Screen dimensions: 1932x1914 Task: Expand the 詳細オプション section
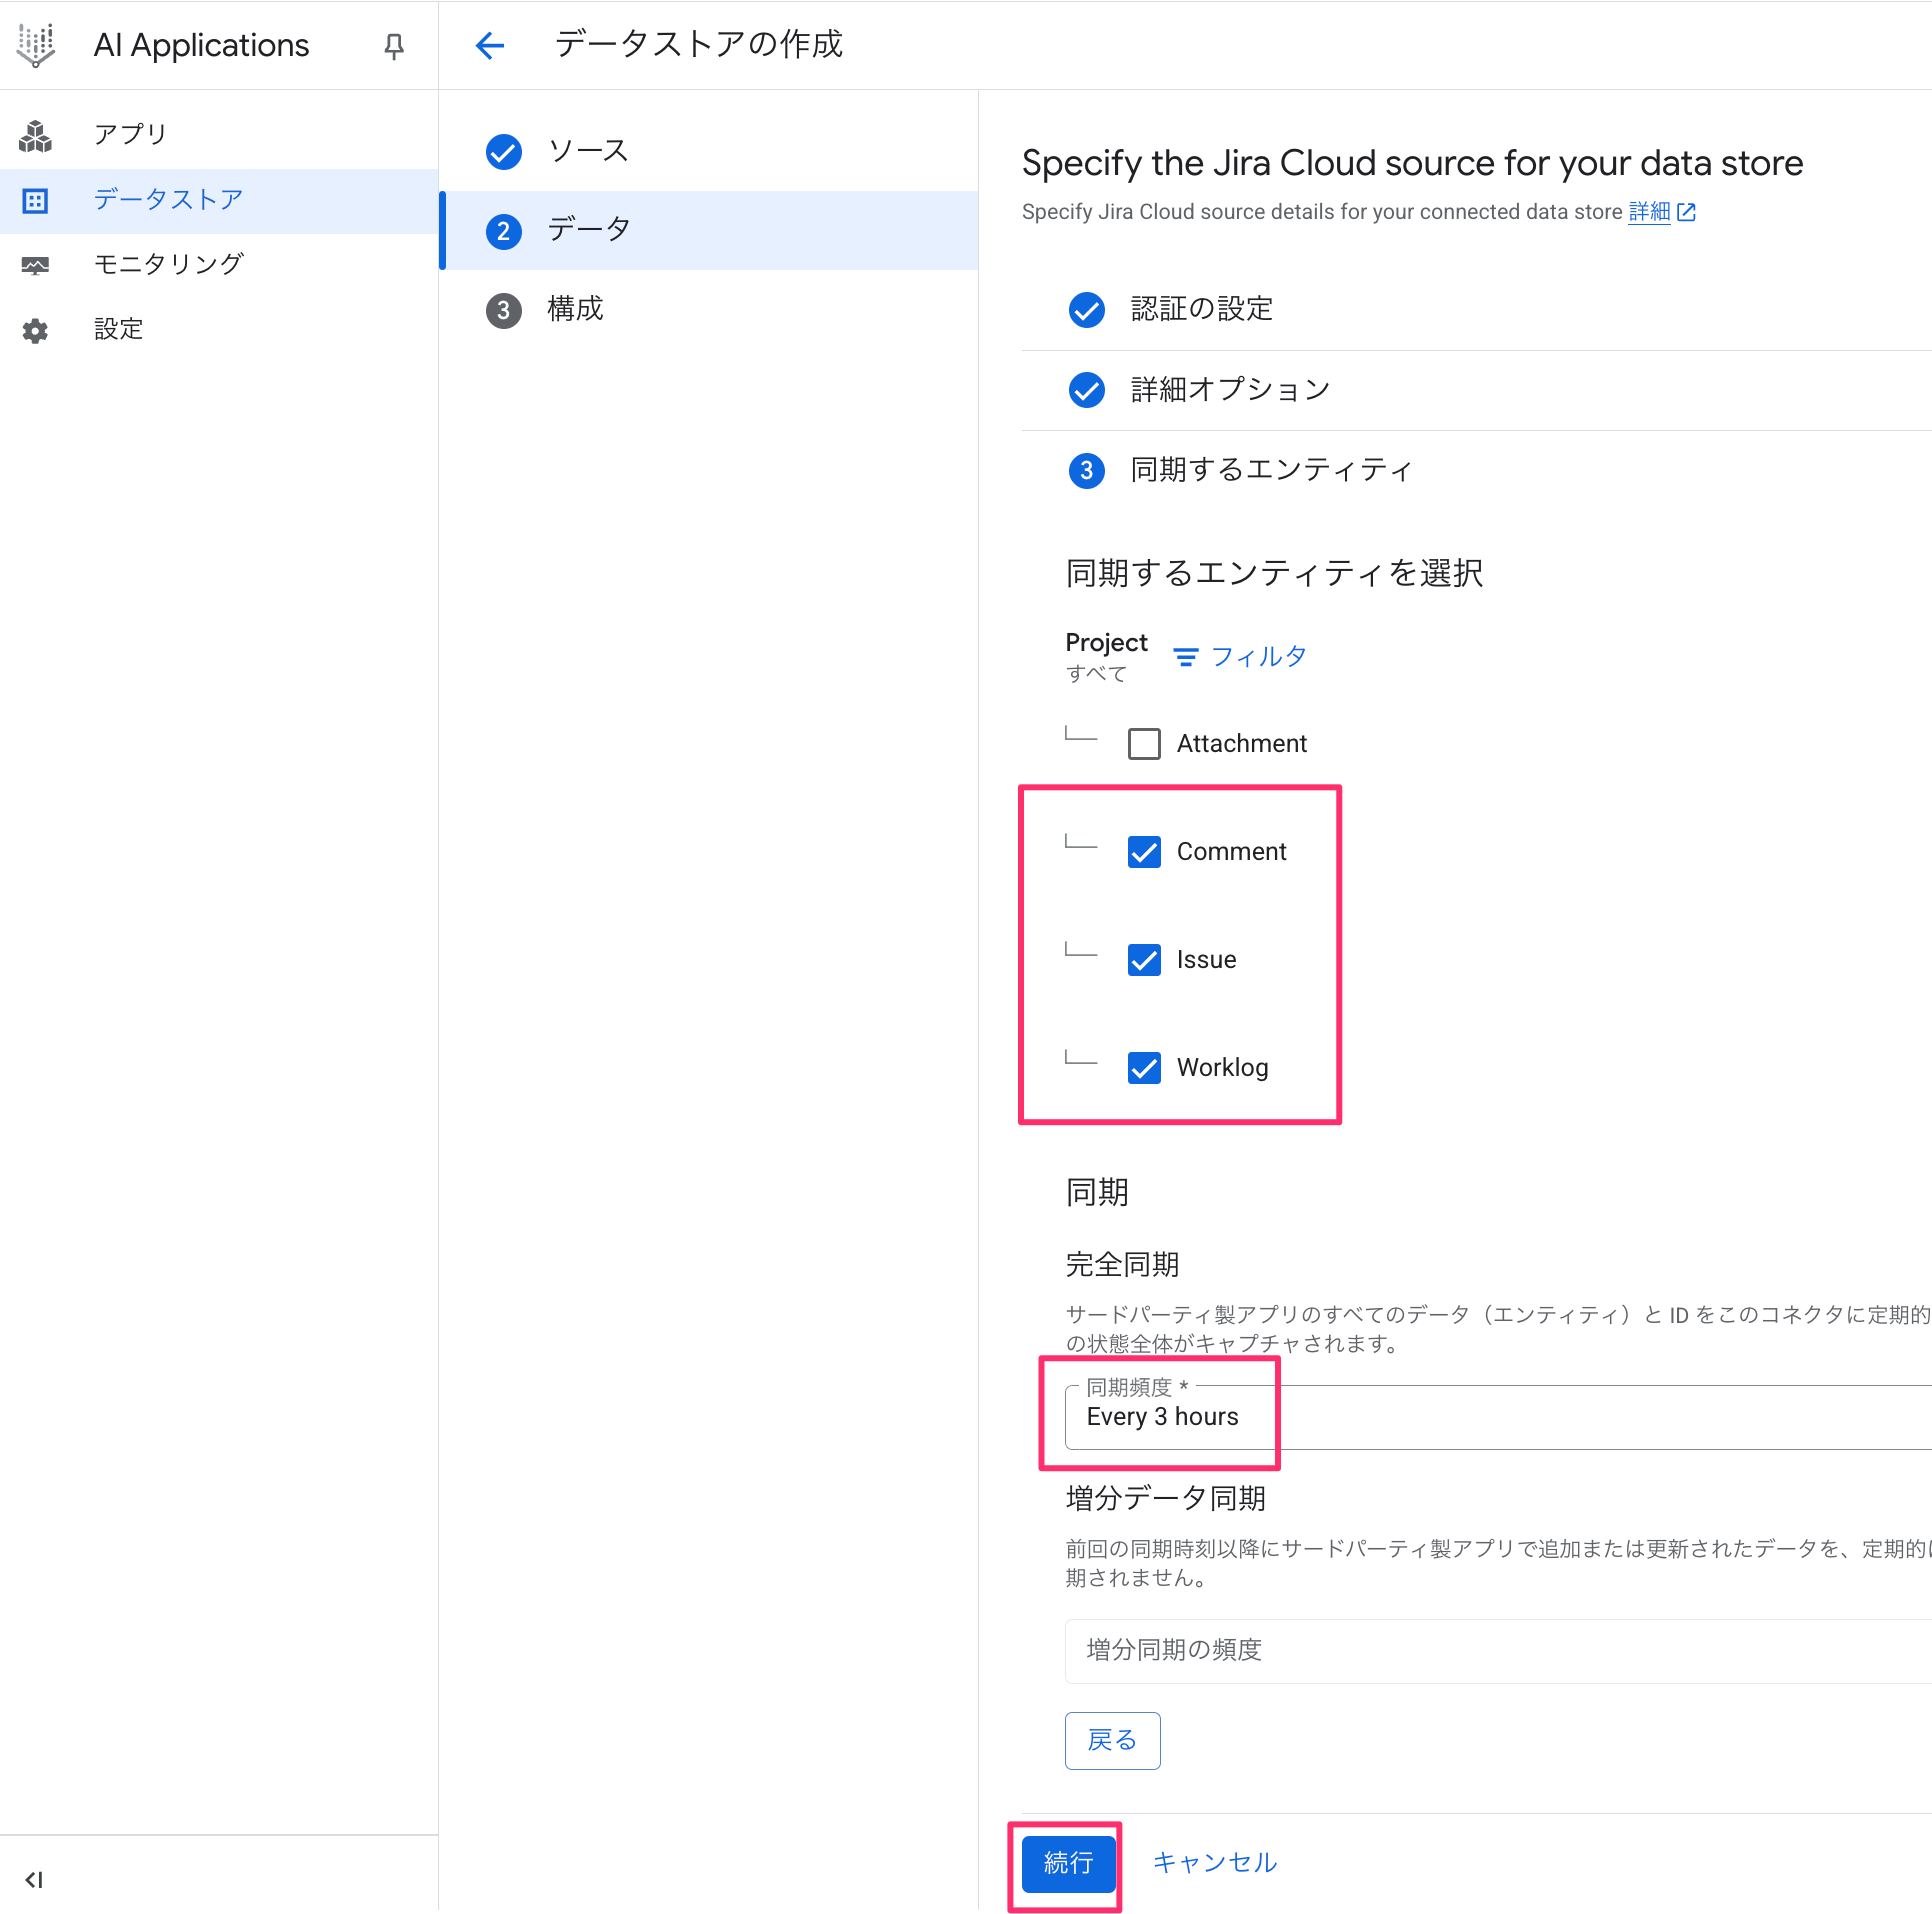click(1476, 390)
